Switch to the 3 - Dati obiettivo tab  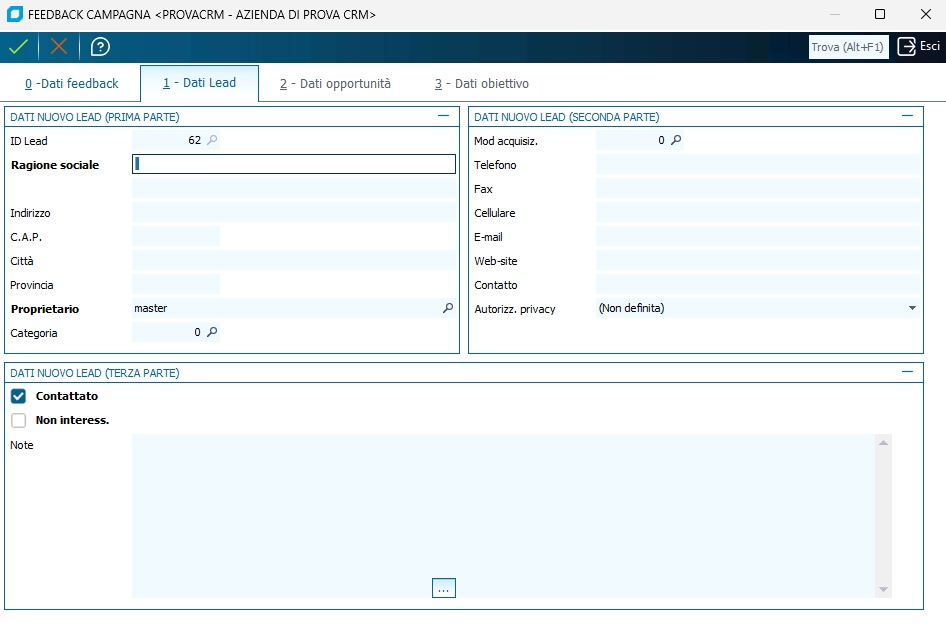(x=481, y=84)
